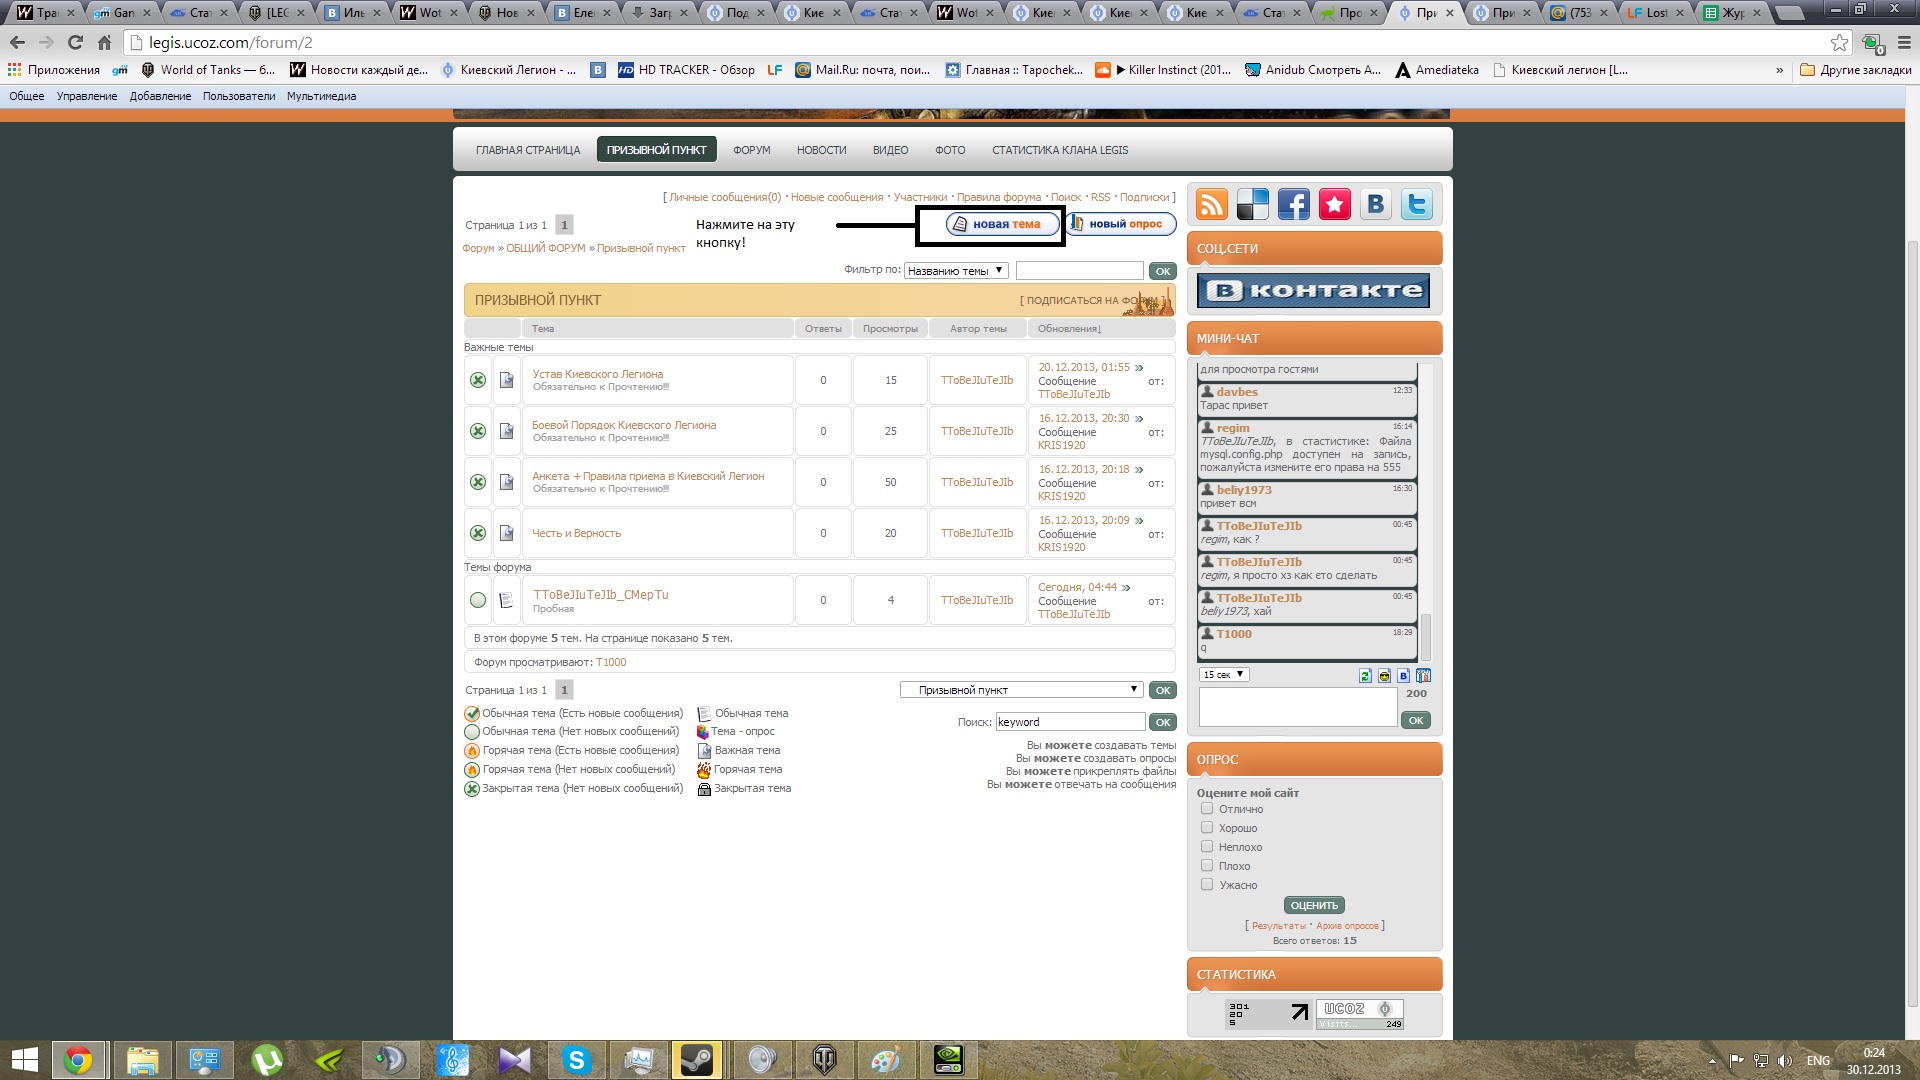The width and height of the screenshot is (1920, 1080).
Task: Sort topics by 'Просмотры' column header
Action: click(x=890, y=328)
